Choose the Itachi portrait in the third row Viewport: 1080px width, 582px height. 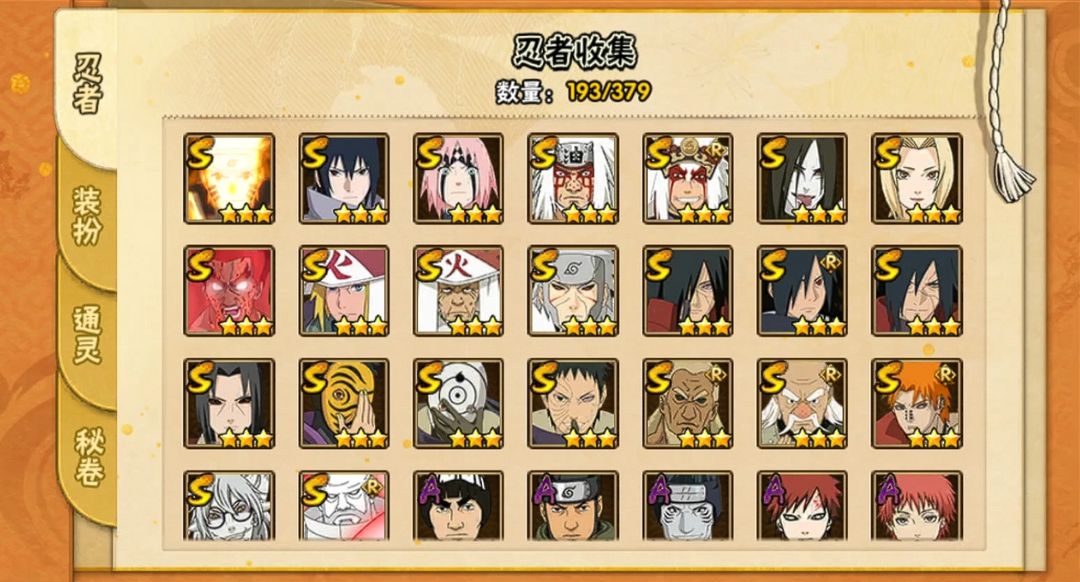click(229, 404)
